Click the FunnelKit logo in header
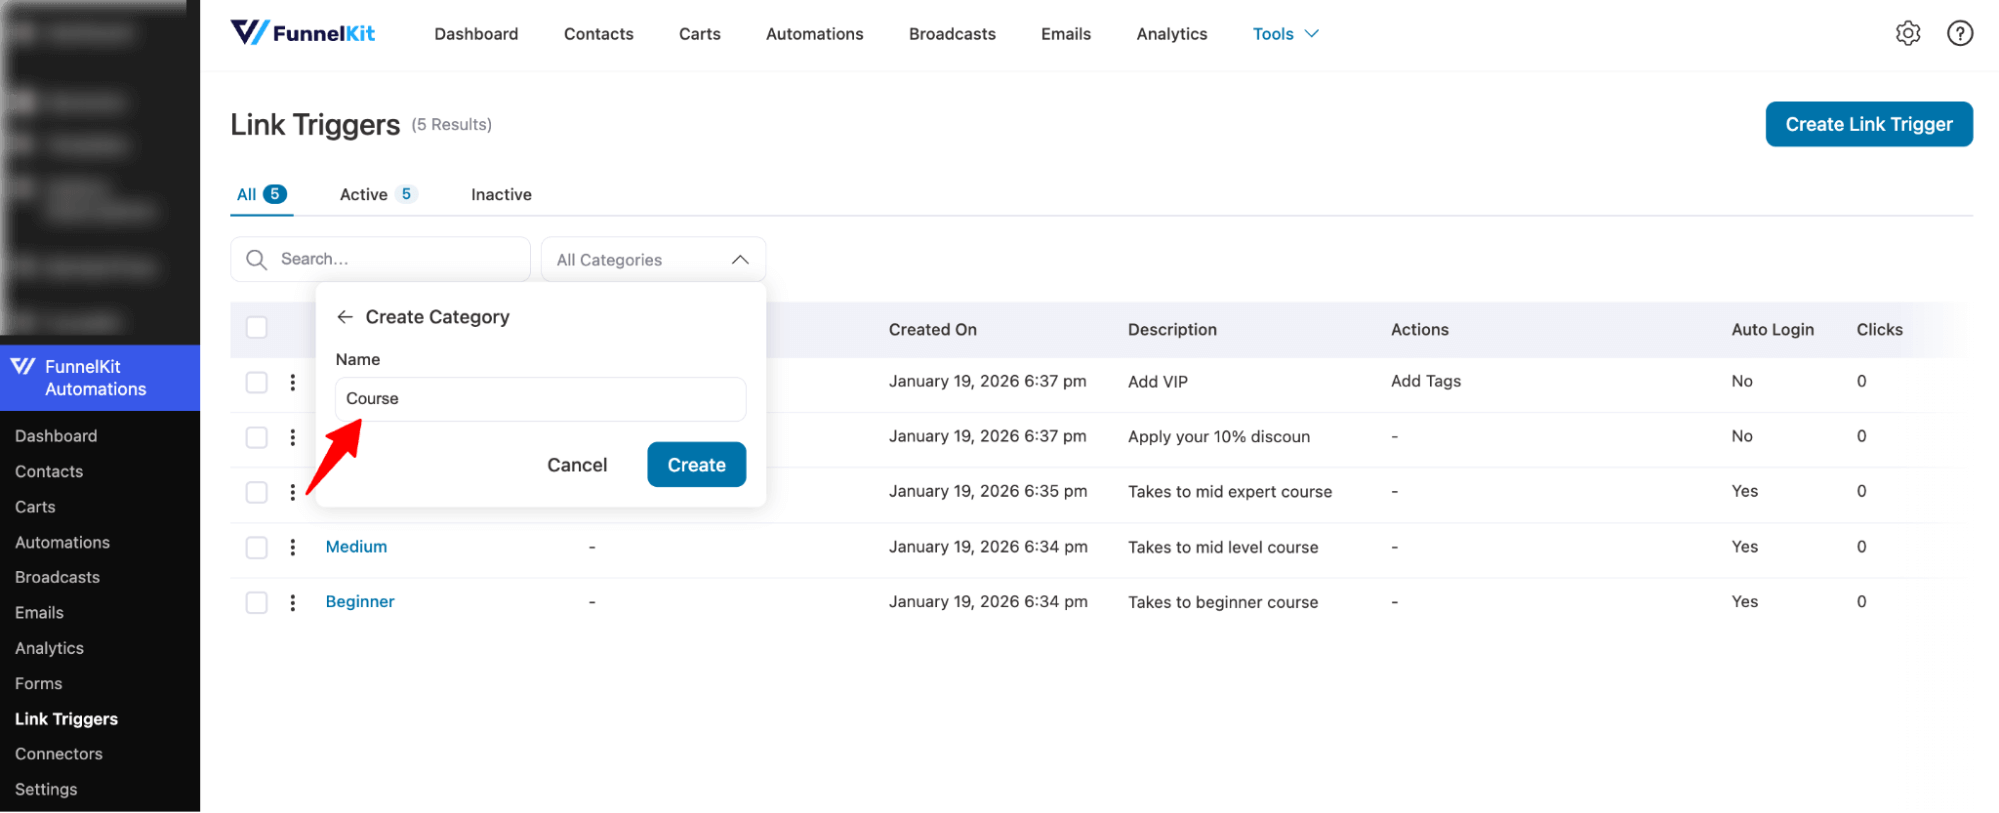Screen dimensions: 1999x813 click(x=303, y=34)
